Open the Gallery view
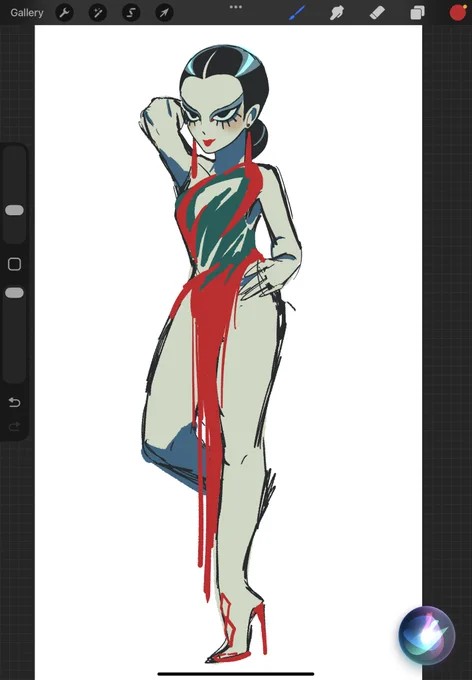The height and width of the screenshot is (680, 472). (27, 13)
